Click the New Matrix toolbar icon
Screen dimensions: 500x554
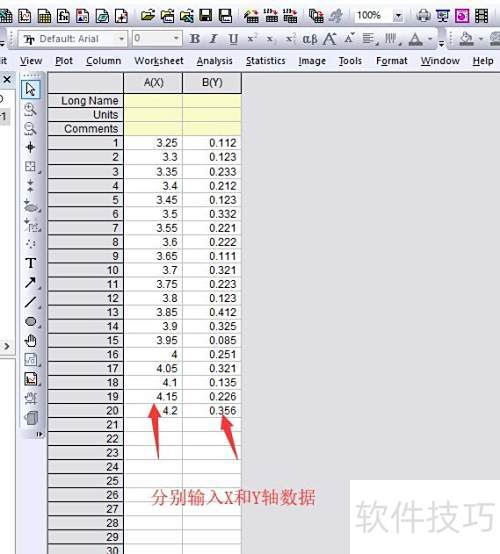(x=44, y=16)
